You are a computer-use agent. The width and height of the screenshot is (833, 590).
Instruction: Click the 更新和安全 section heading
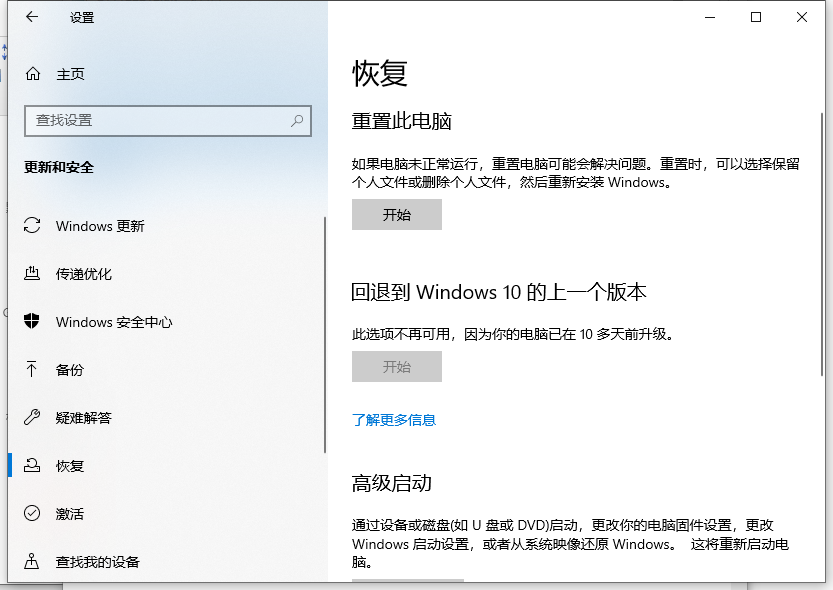pos(62,167)
